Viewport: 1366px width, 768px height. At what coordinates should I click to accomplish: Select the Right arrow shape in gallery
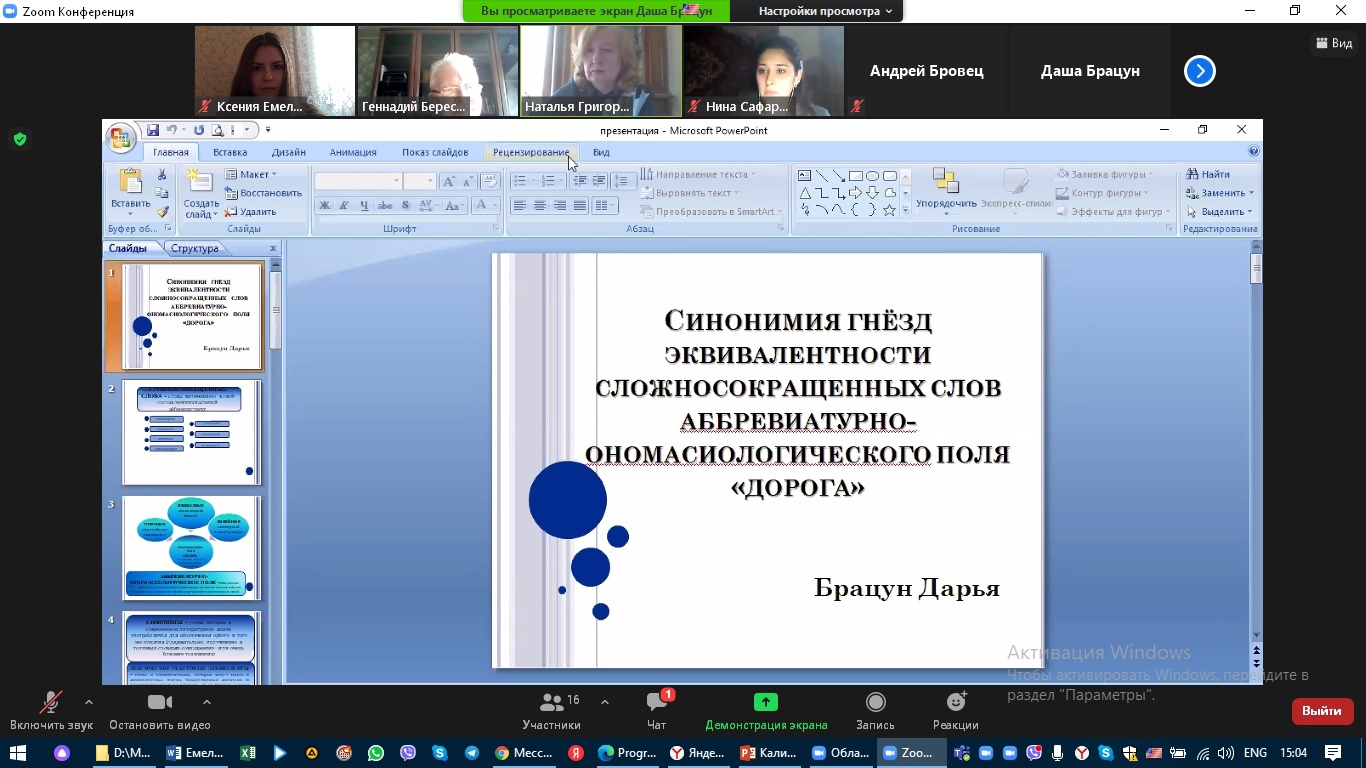click(x=855, y=193)
